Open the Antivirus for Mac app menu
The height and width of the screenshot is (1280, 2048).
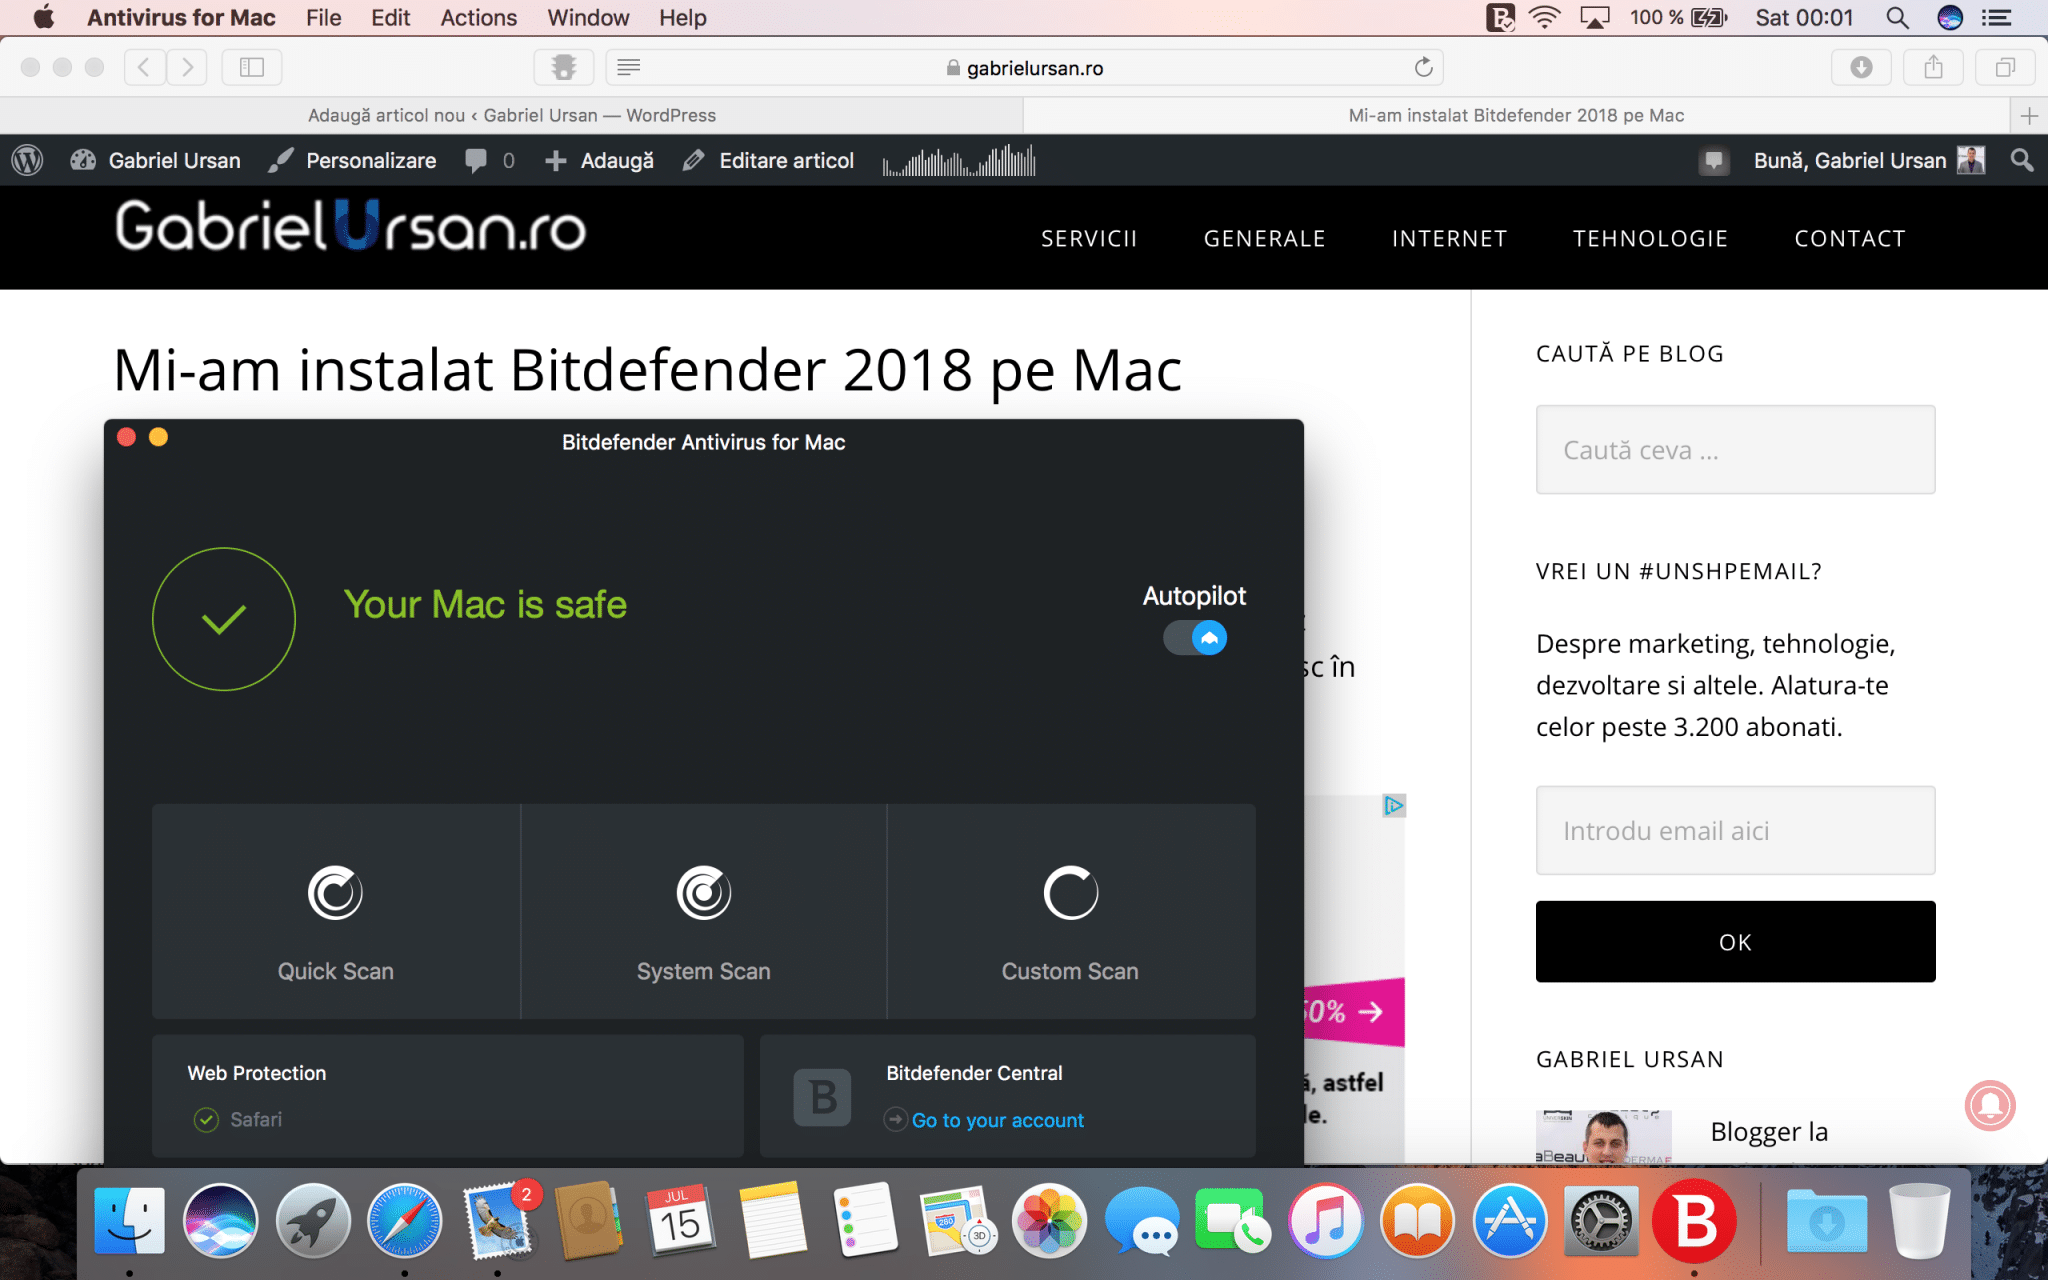[181, 17]
